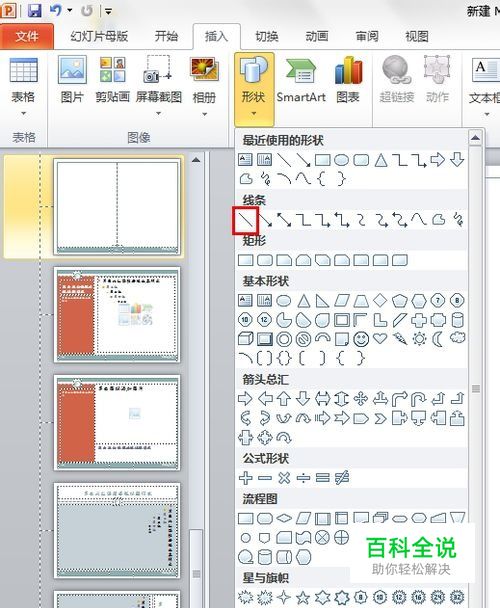Select the Multiply sign under 公式形状
The image size is (500, 608).
pyautogui.click(x=284, y=478)
